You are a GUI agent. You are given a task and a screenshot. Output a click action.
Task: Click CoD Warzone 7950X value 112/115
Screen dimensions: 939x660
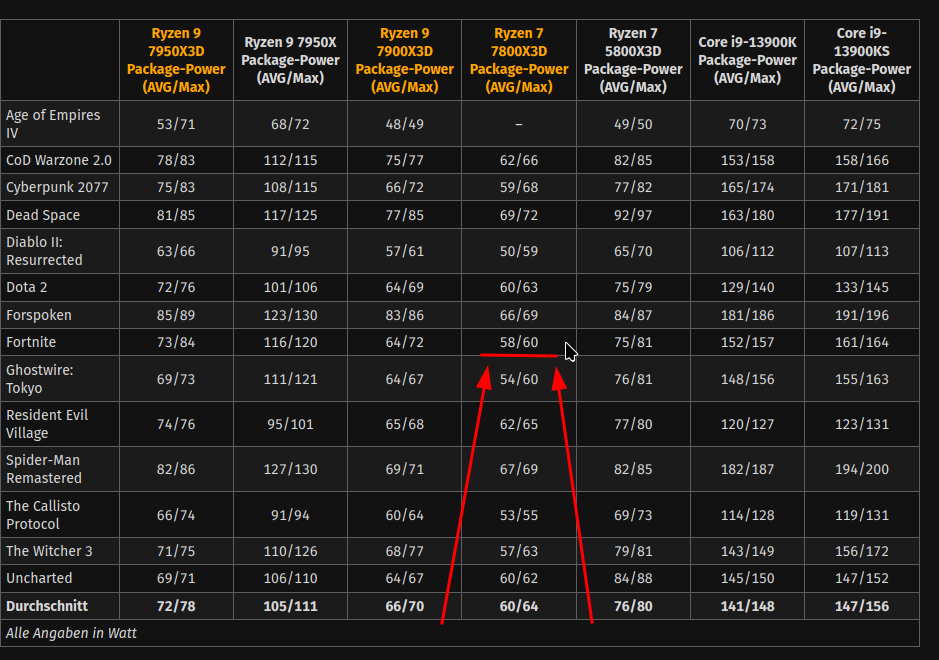coord(290,161)
